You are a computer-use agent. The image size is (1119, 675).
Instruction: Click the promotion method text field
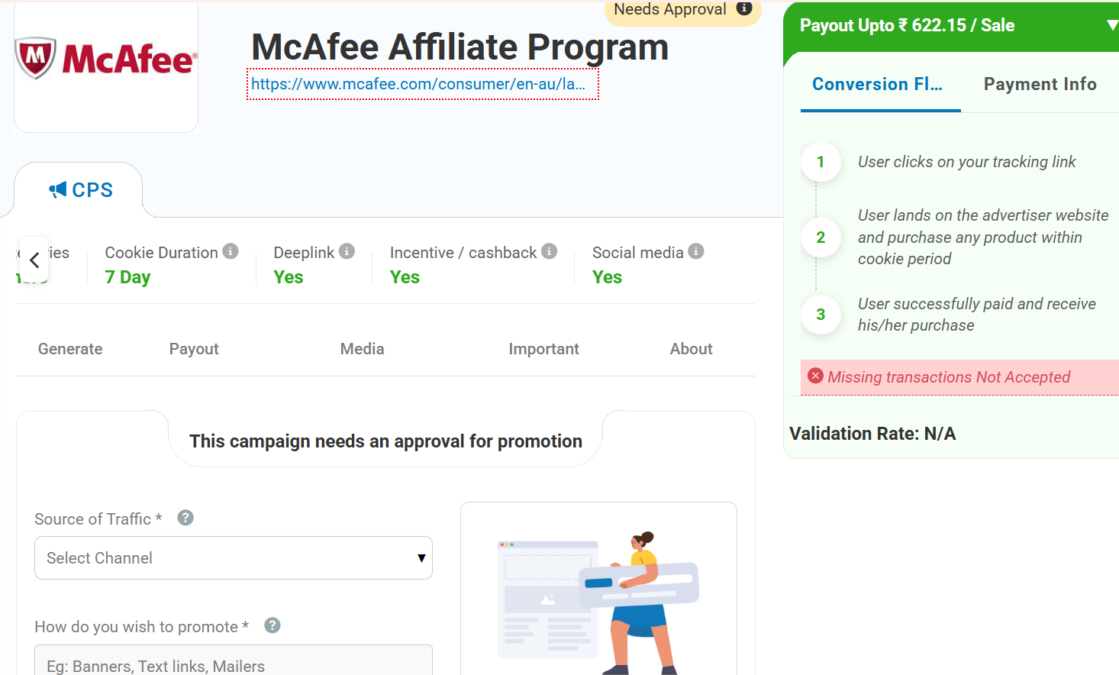coord(233,662)
